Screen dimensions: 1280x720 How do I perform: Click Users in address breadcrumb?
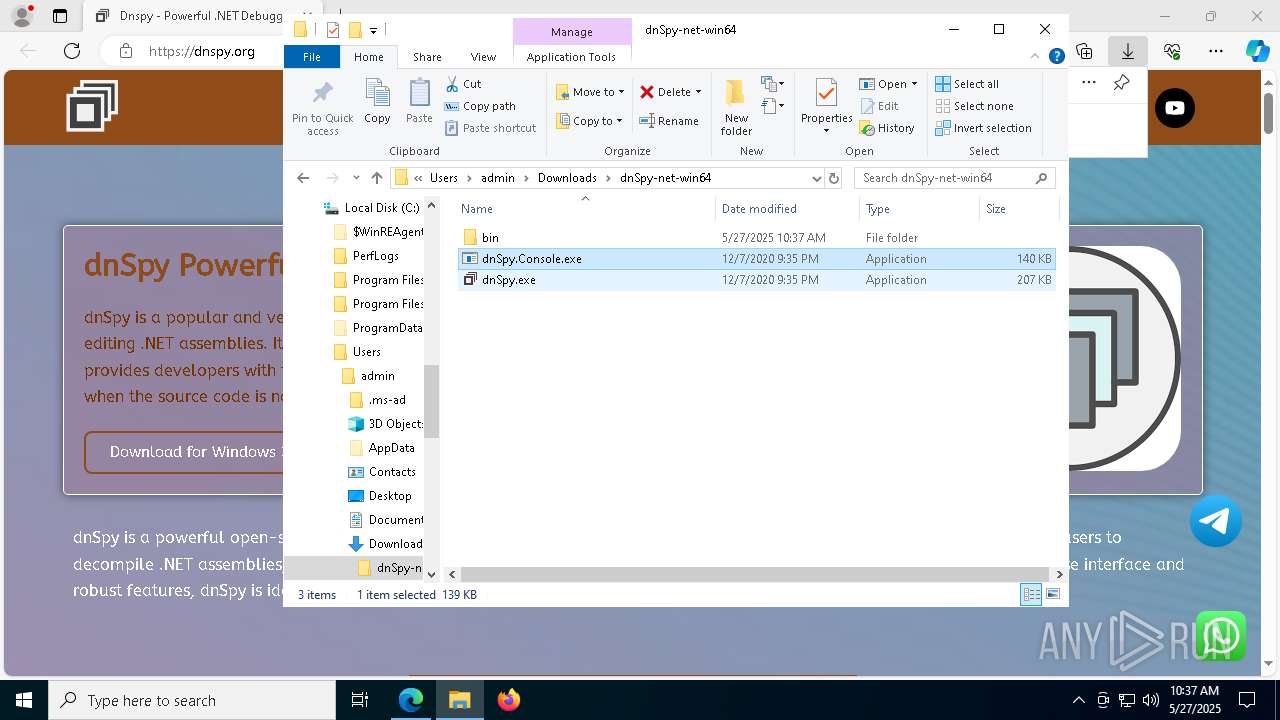pyautogui.click(x=444, y=178)
